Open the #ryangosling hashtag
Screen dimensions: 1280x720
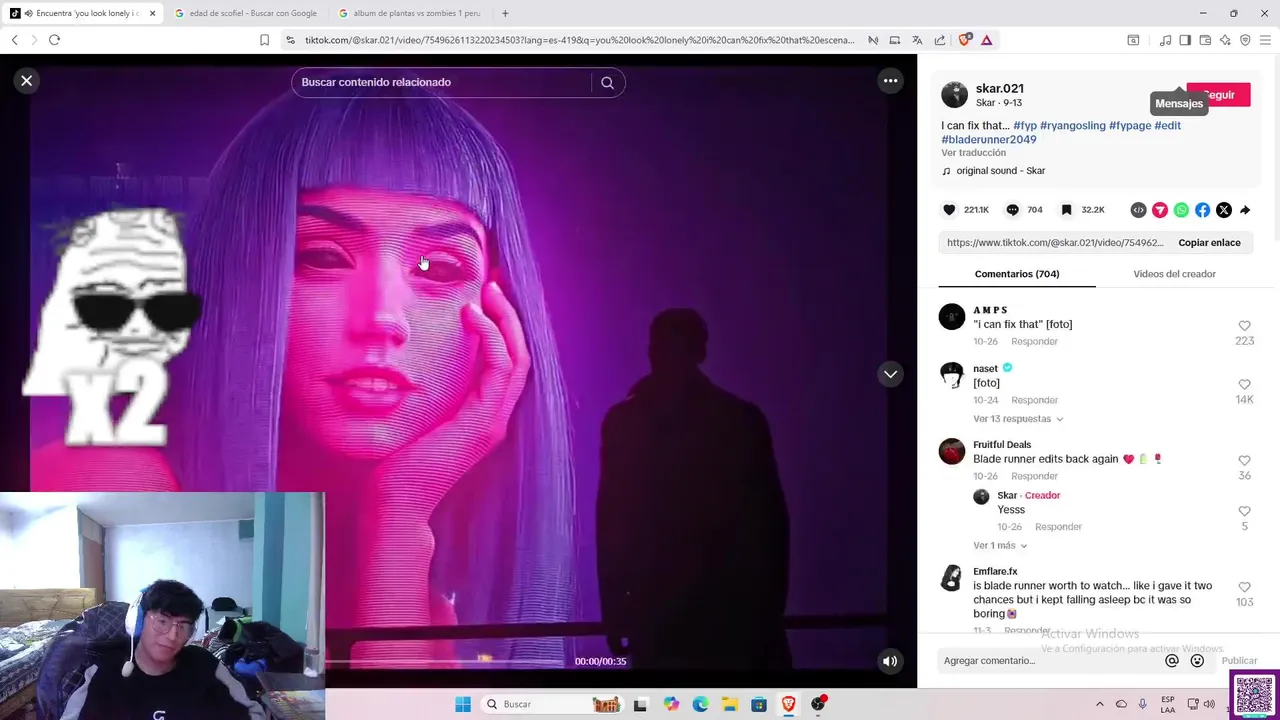1072,125
